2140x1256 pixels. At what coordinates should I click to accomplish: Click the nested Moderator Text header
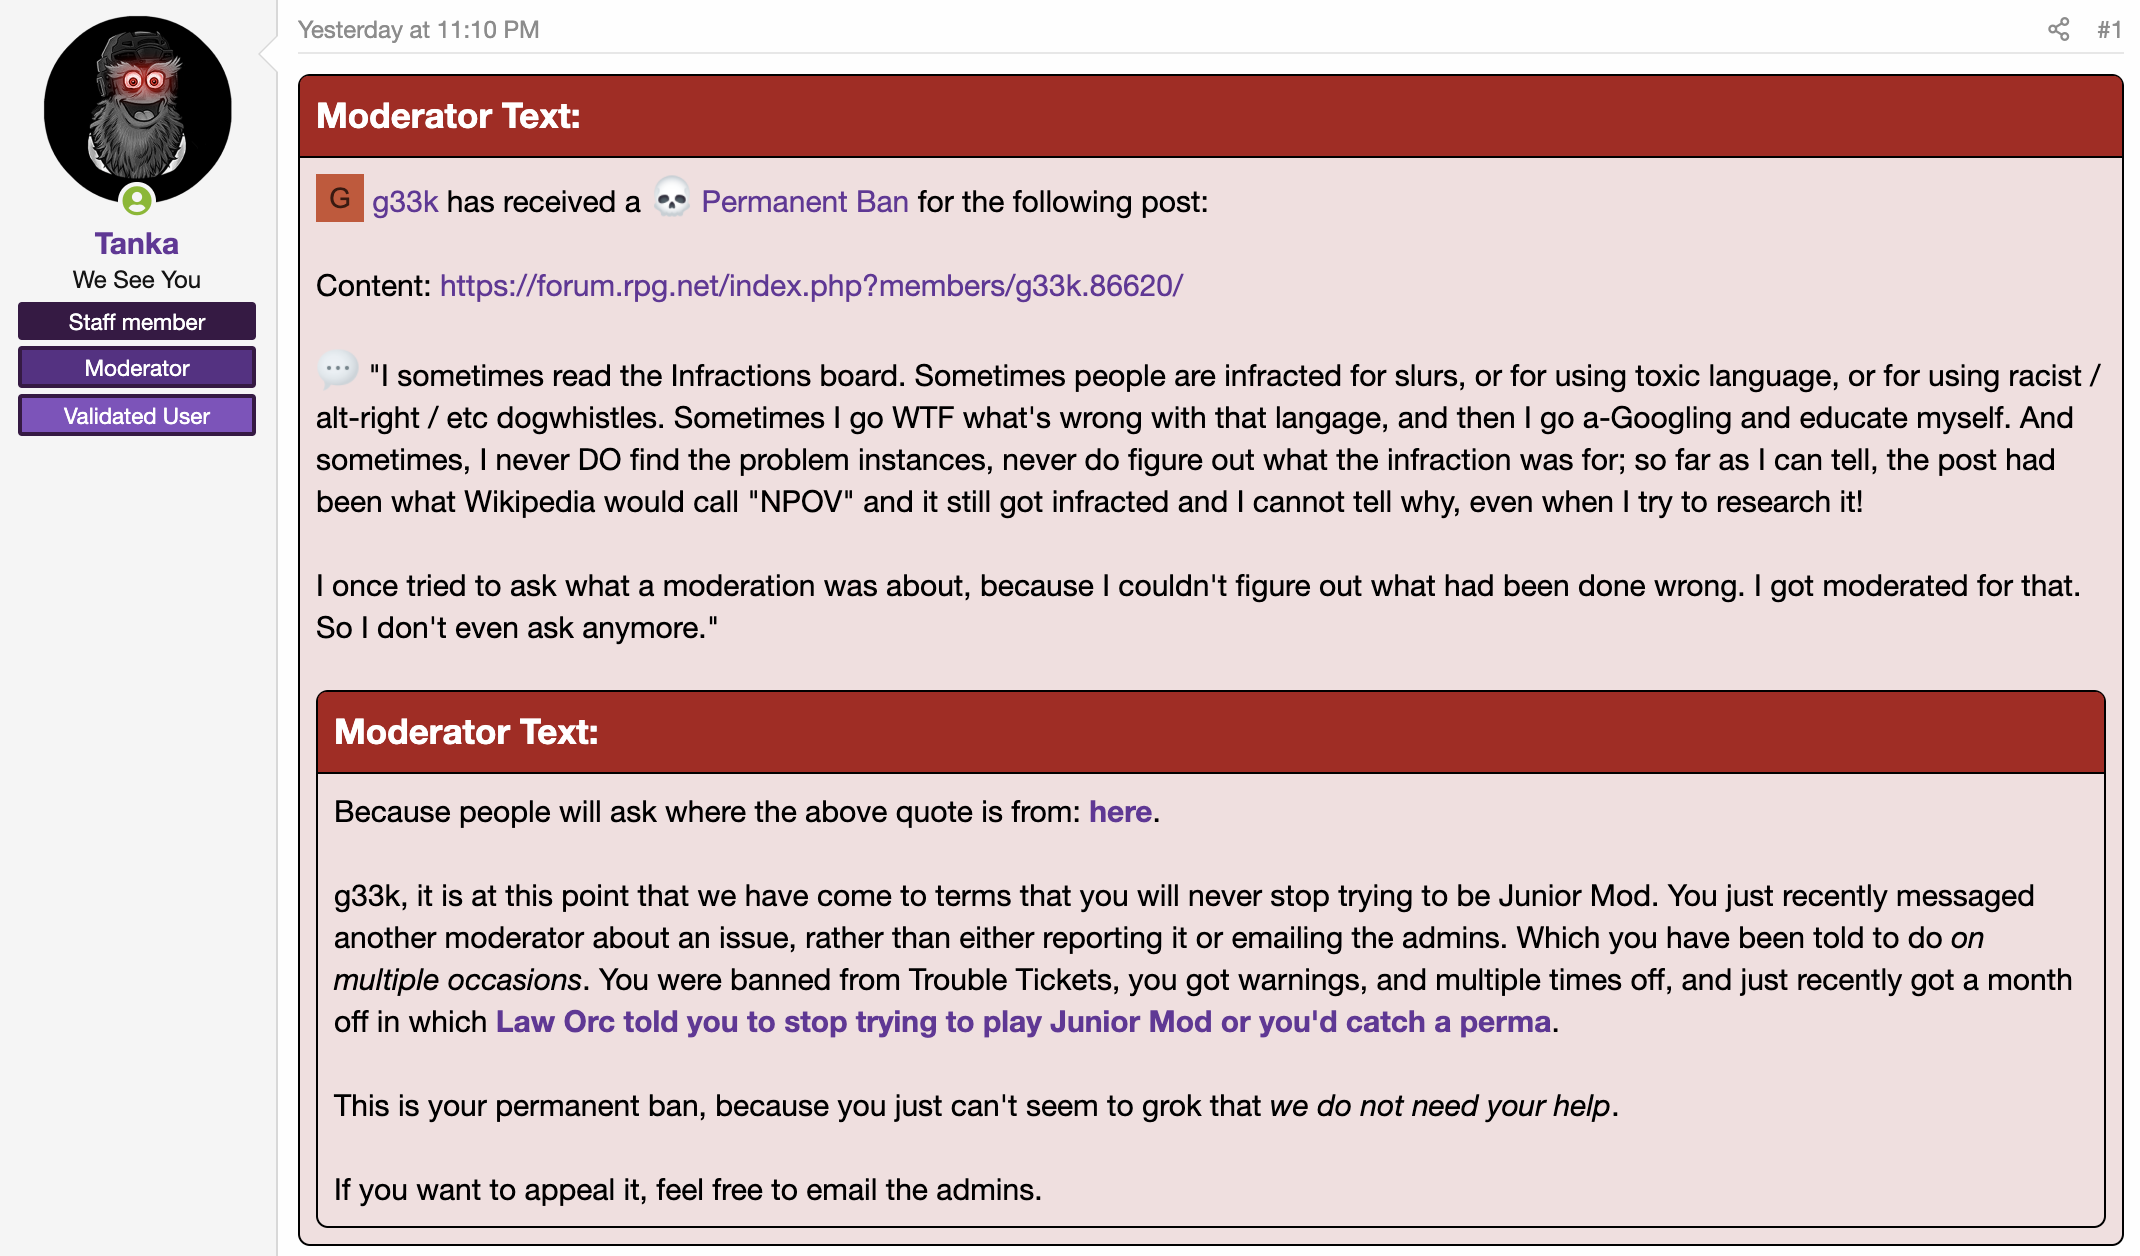1211,732
